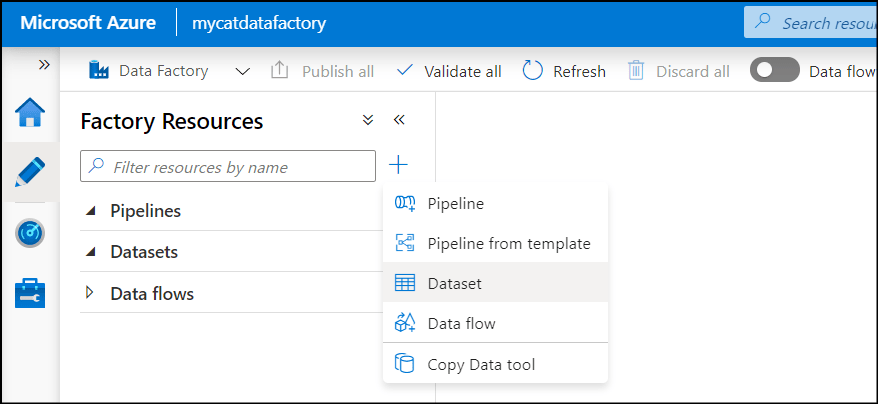Click the Validate all button
Viewport: 878px width, 404px height.
(x=449, y=71)
